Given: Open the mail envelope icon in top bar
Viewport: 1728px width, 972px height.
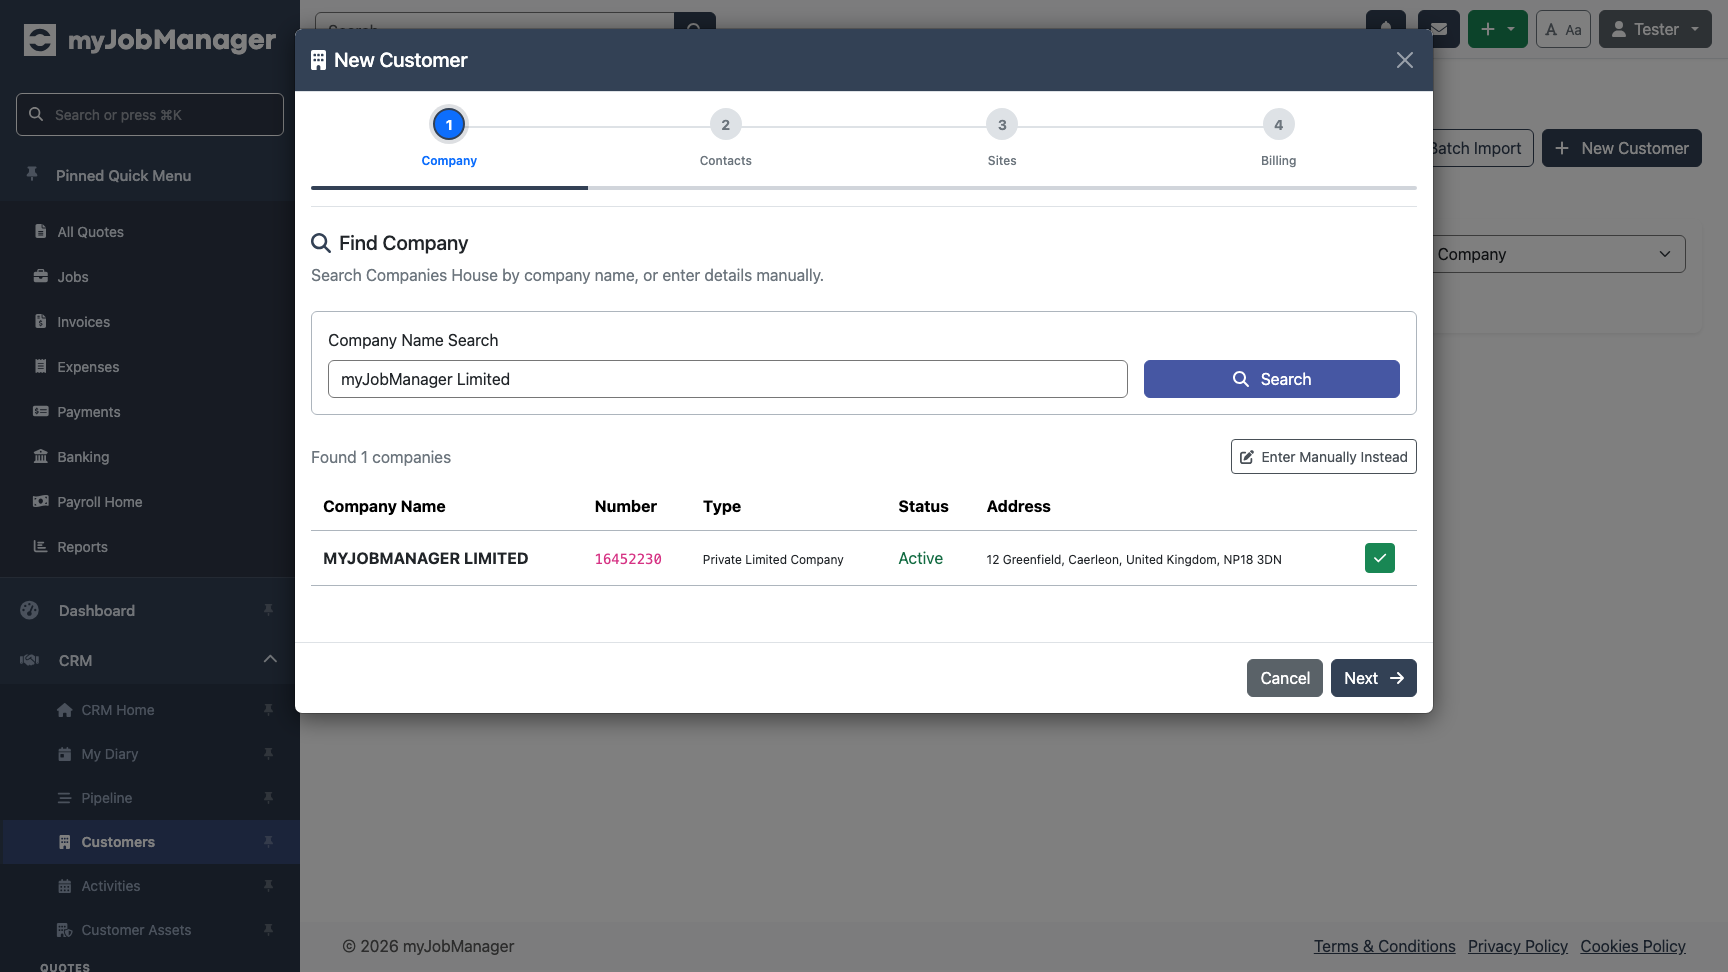Looking at the screenshot, I should tap(1439, 29).
